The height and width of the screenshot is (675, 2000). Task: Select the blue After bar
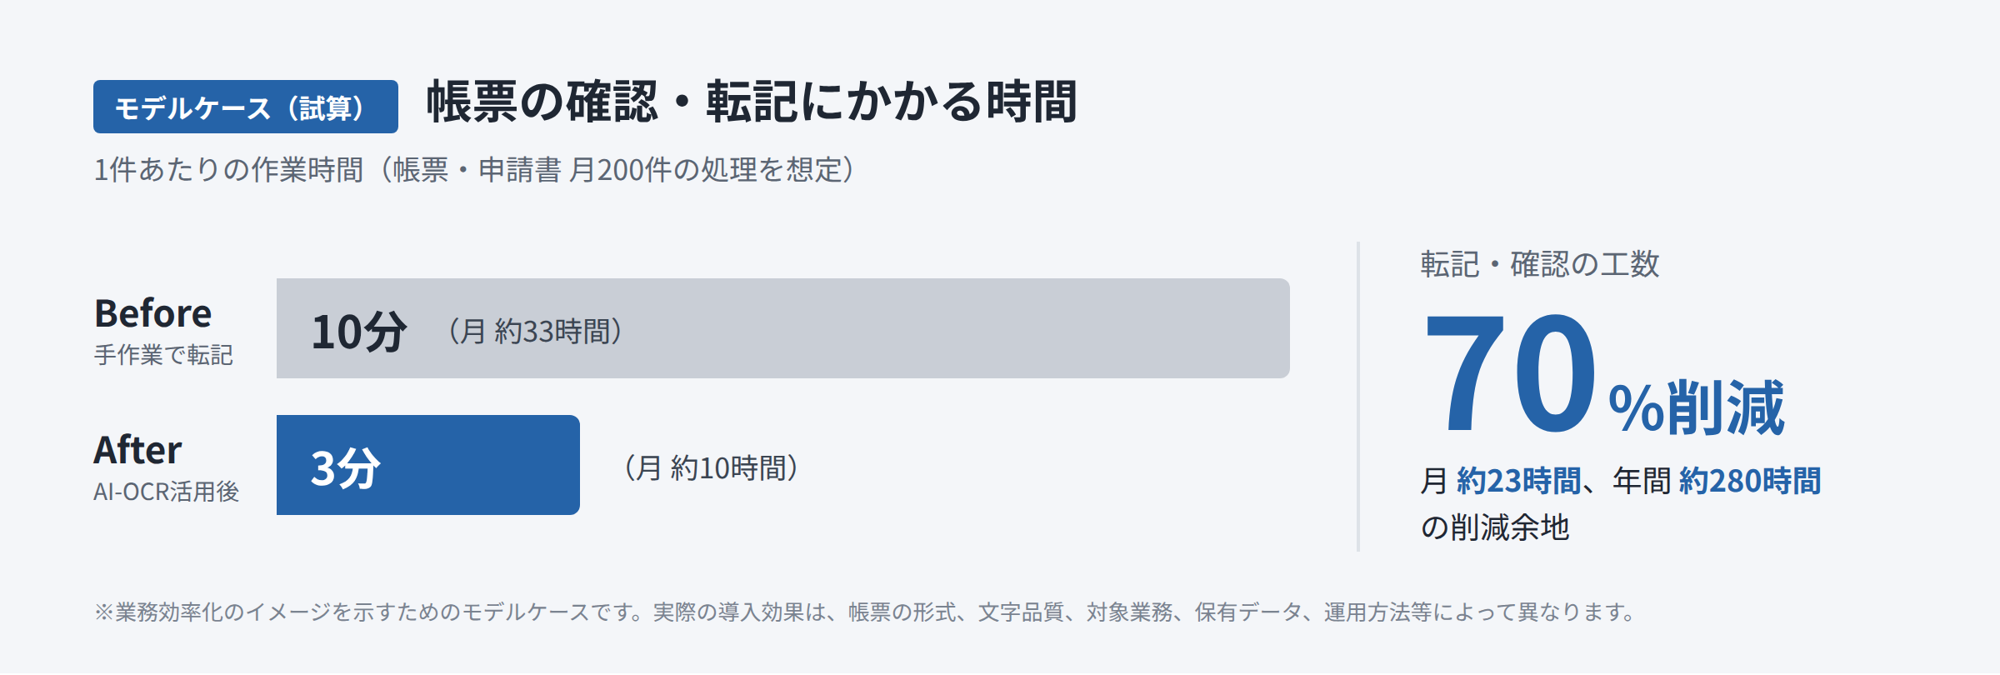(428, 465)
